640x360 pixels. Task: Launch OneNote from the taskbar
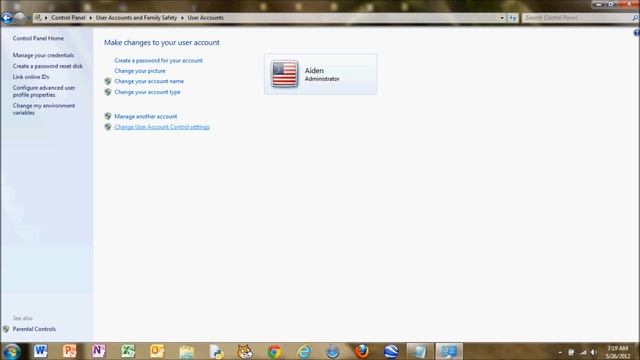99,351
